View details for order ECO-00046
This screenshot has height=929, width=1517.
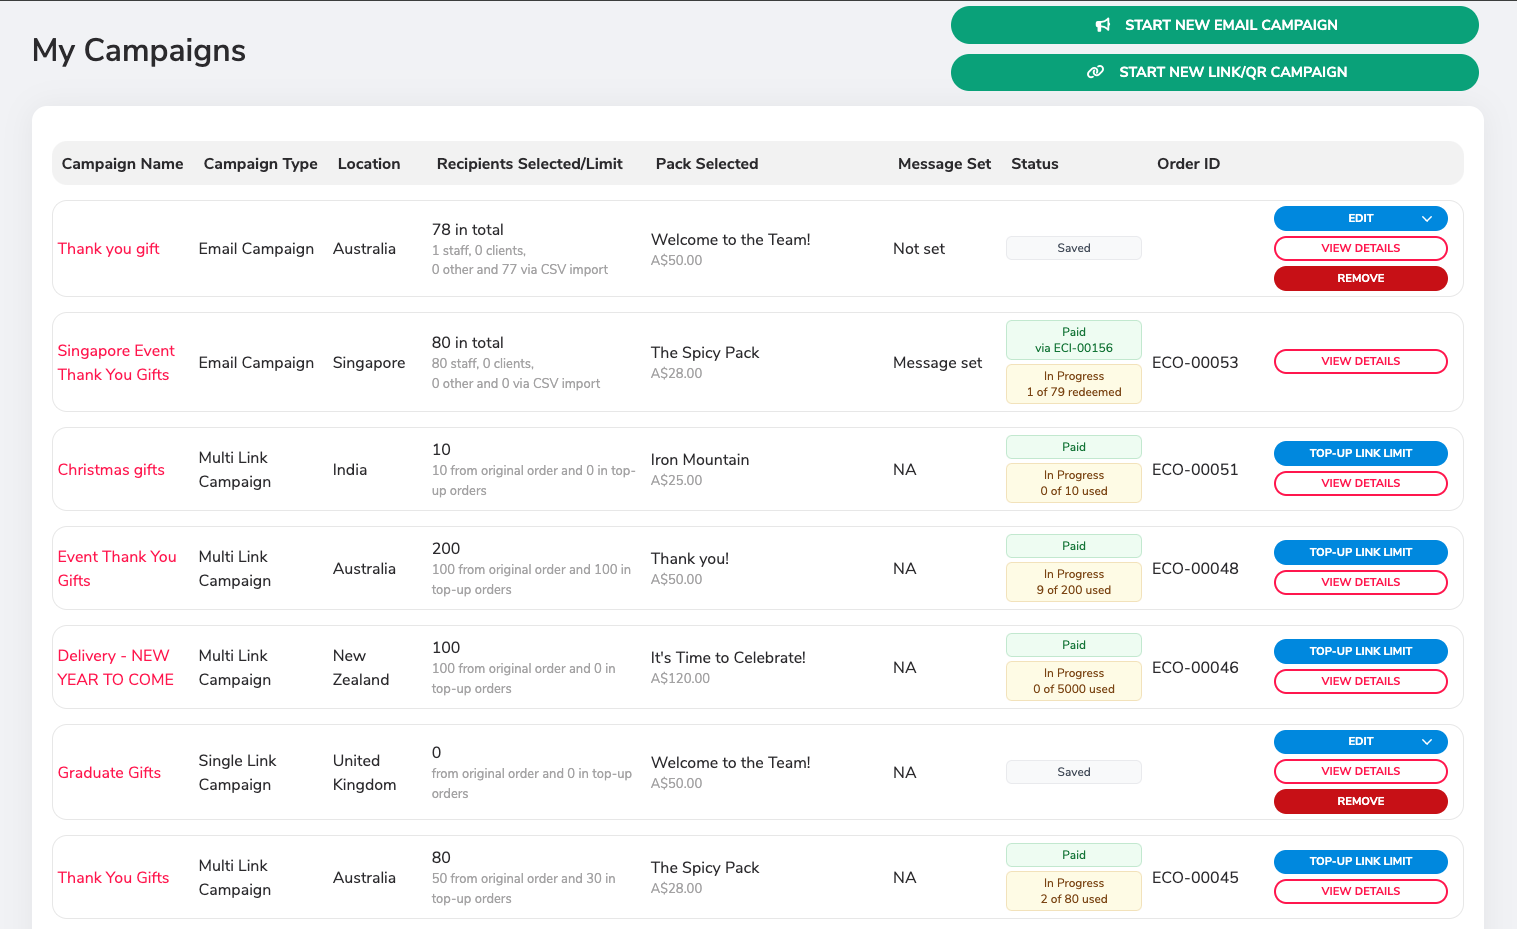click(x=1360, y=681)
